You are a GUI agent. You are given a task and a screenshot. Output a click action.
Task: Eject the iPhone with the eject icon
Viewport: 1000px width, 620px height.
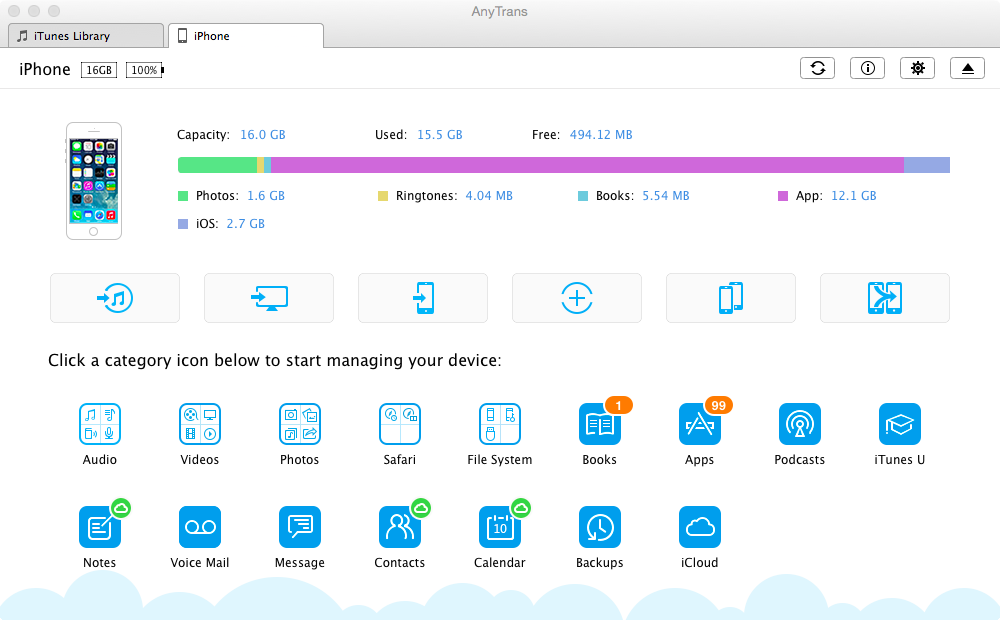967,68
